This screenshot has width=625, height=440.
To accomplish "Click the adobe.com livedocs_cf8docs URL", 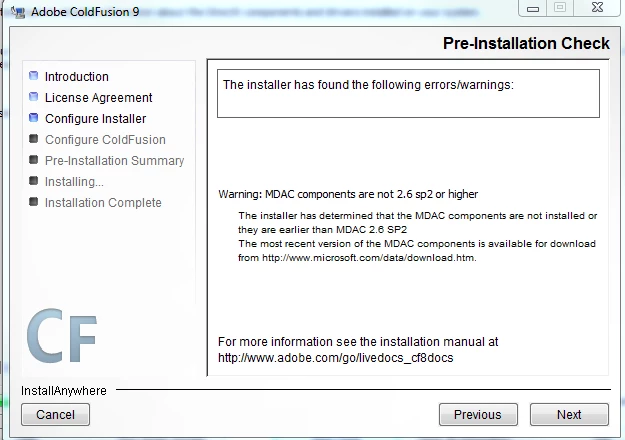I will coord(336,358).
